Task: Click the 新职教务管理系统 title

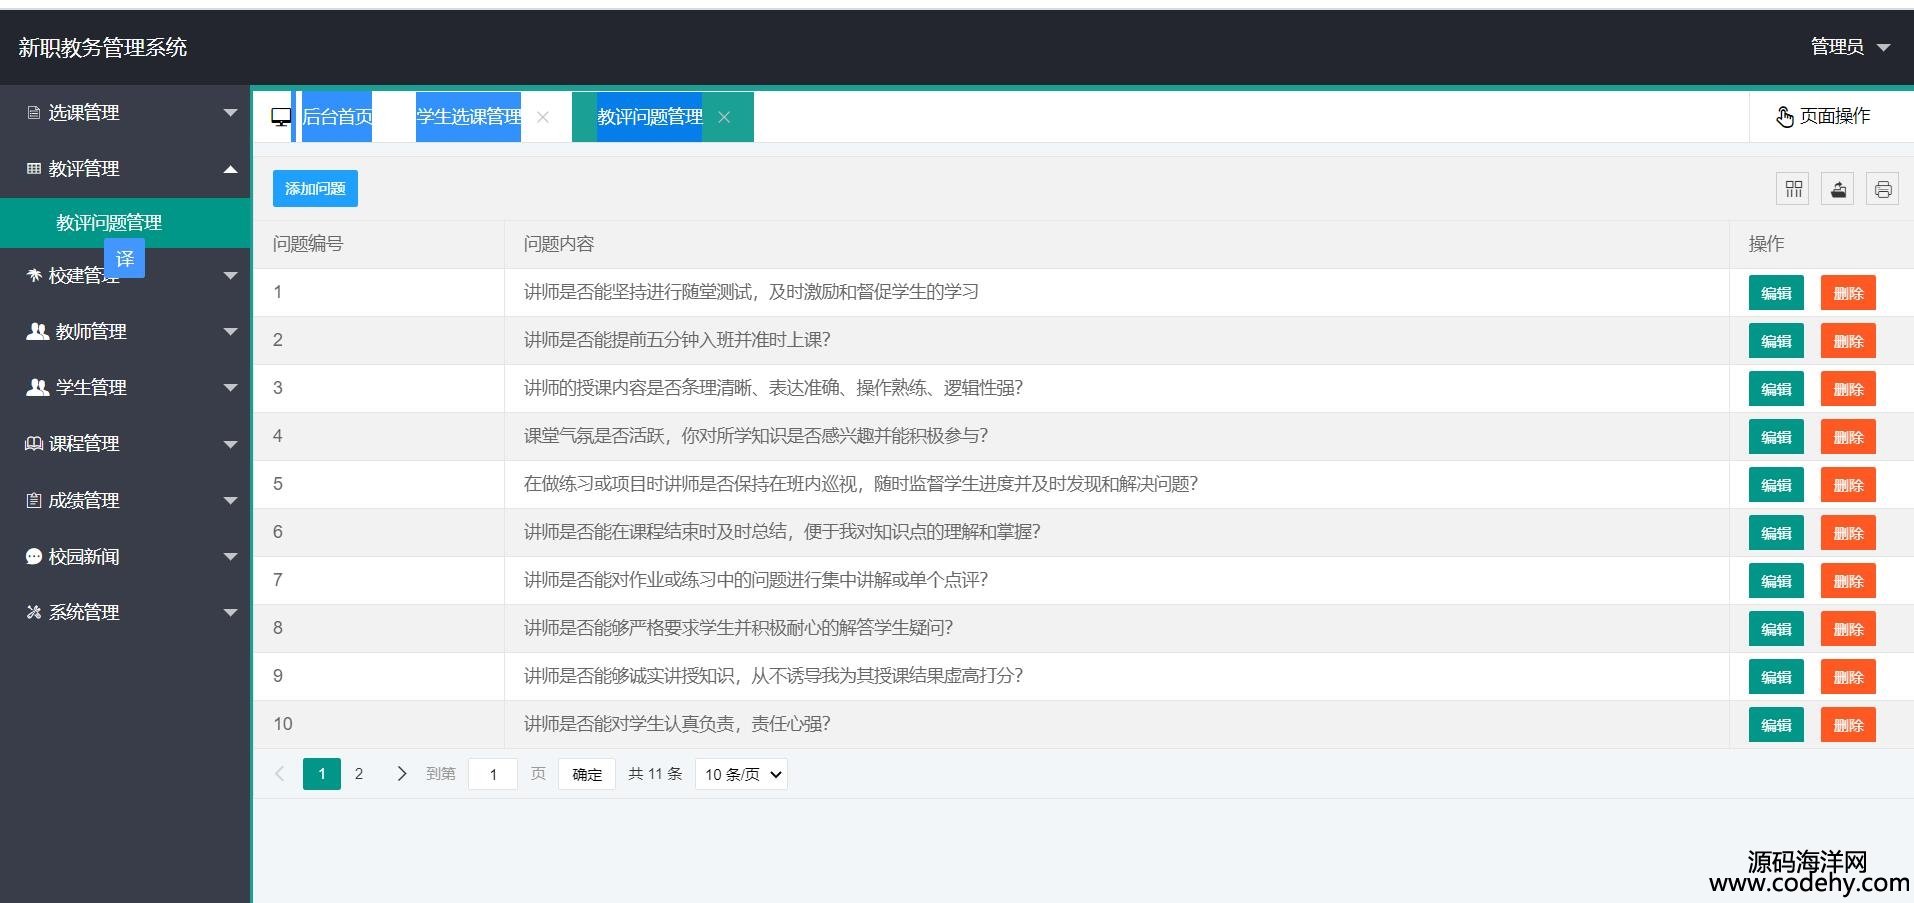Action: (103, 47)
